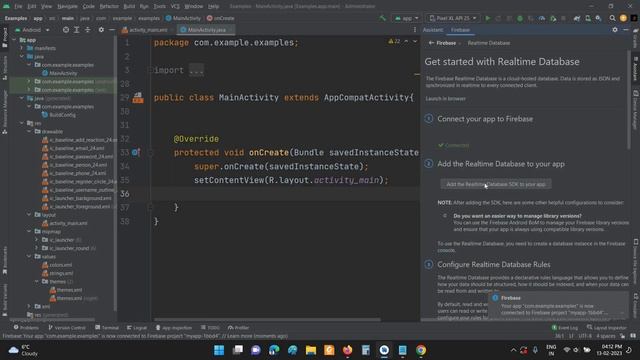This screenshot has height=360, width=640.
Task: Go back using Firebase arrow
Action: (431, 43)
